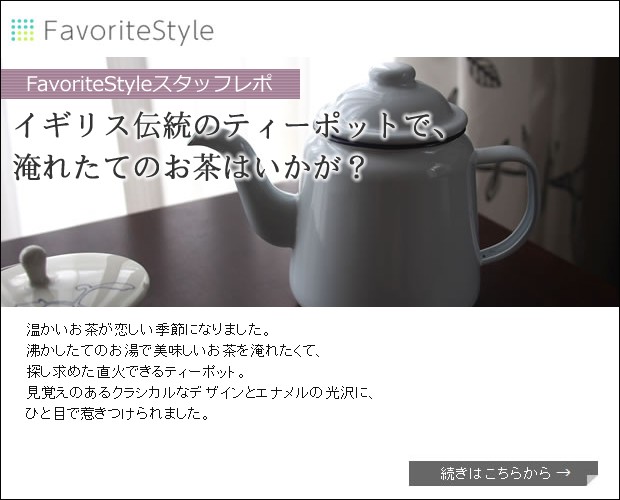Click the line mentioning エナメルの光沢に、
Viewport: 620px width, 500px height.
(x=199, y=392)
